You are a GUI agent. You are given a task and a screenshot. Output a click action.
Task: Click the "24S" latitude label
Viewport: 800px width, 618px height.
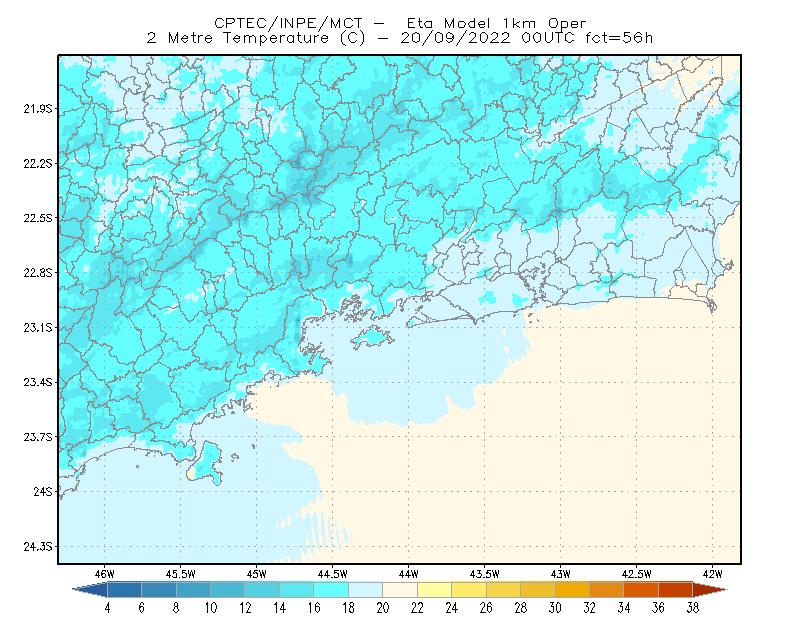click(x=43, y=491)
